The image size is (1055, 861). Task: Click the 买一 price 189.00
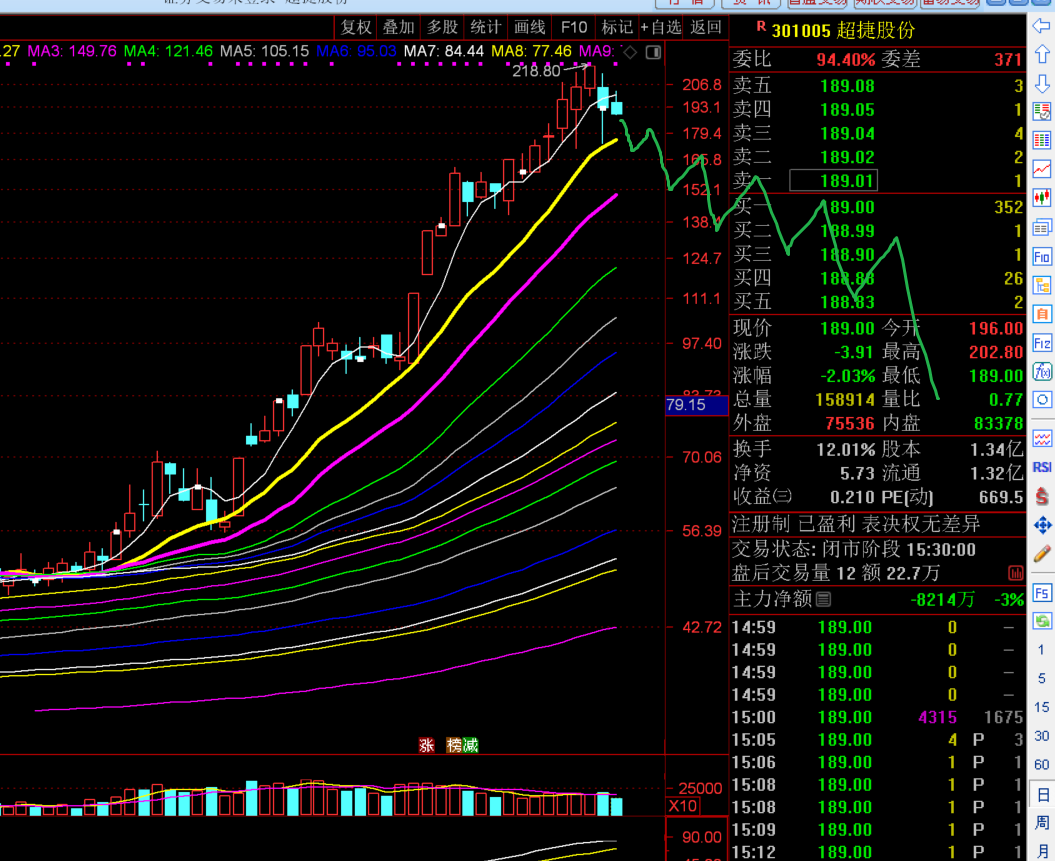847,207
